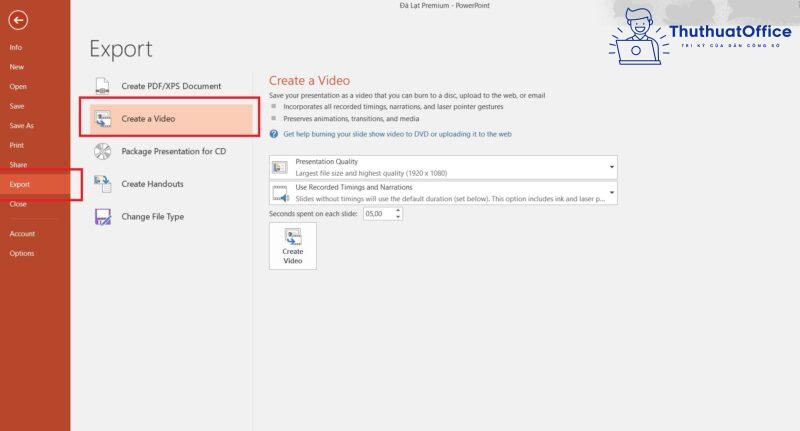Choose Open from the sidebar
Screen dimensions: 800x431
click(18, 87)
